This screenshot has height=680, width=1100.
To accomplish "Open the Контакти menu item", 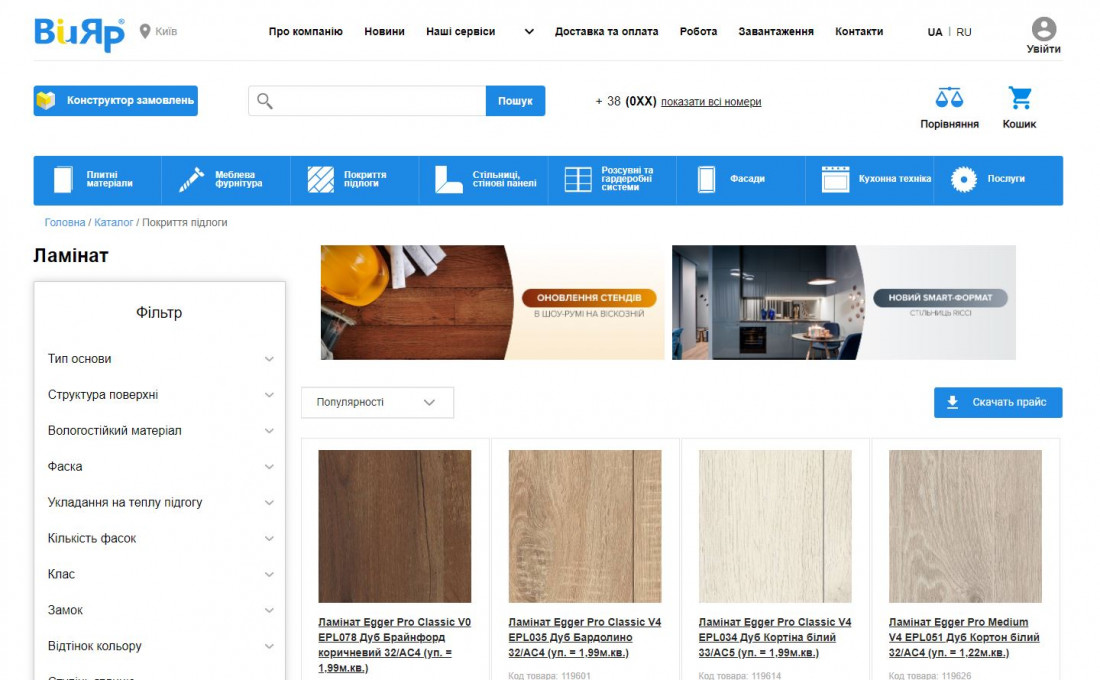I will 859,32.
